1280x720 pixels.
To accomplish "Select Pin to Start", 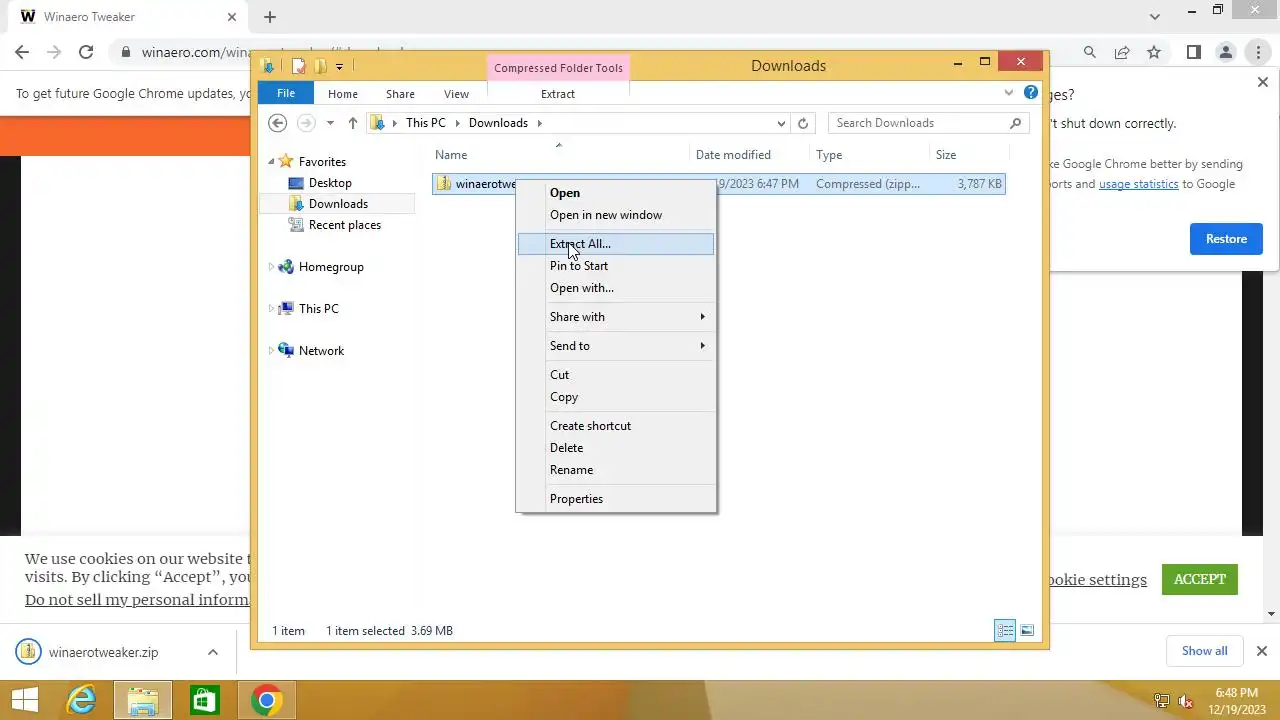I will point(616,266).
